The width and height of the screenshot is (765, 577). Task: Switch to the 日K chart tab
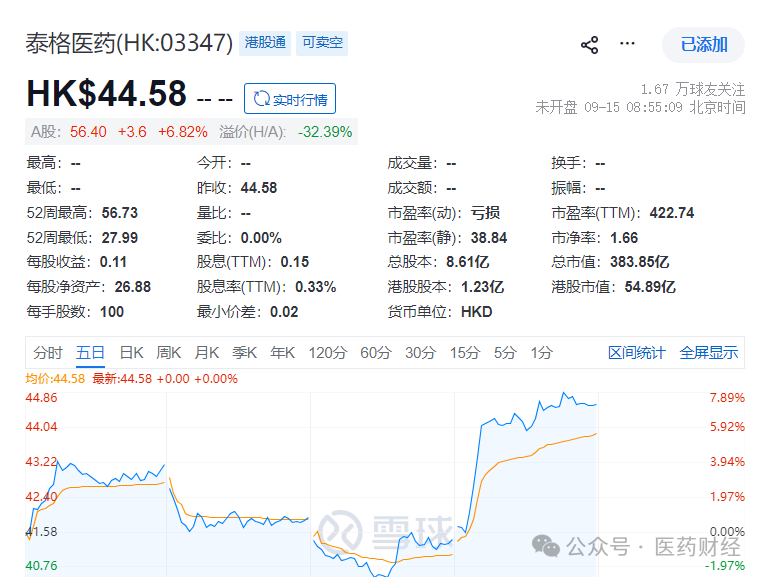click(131, 352)
